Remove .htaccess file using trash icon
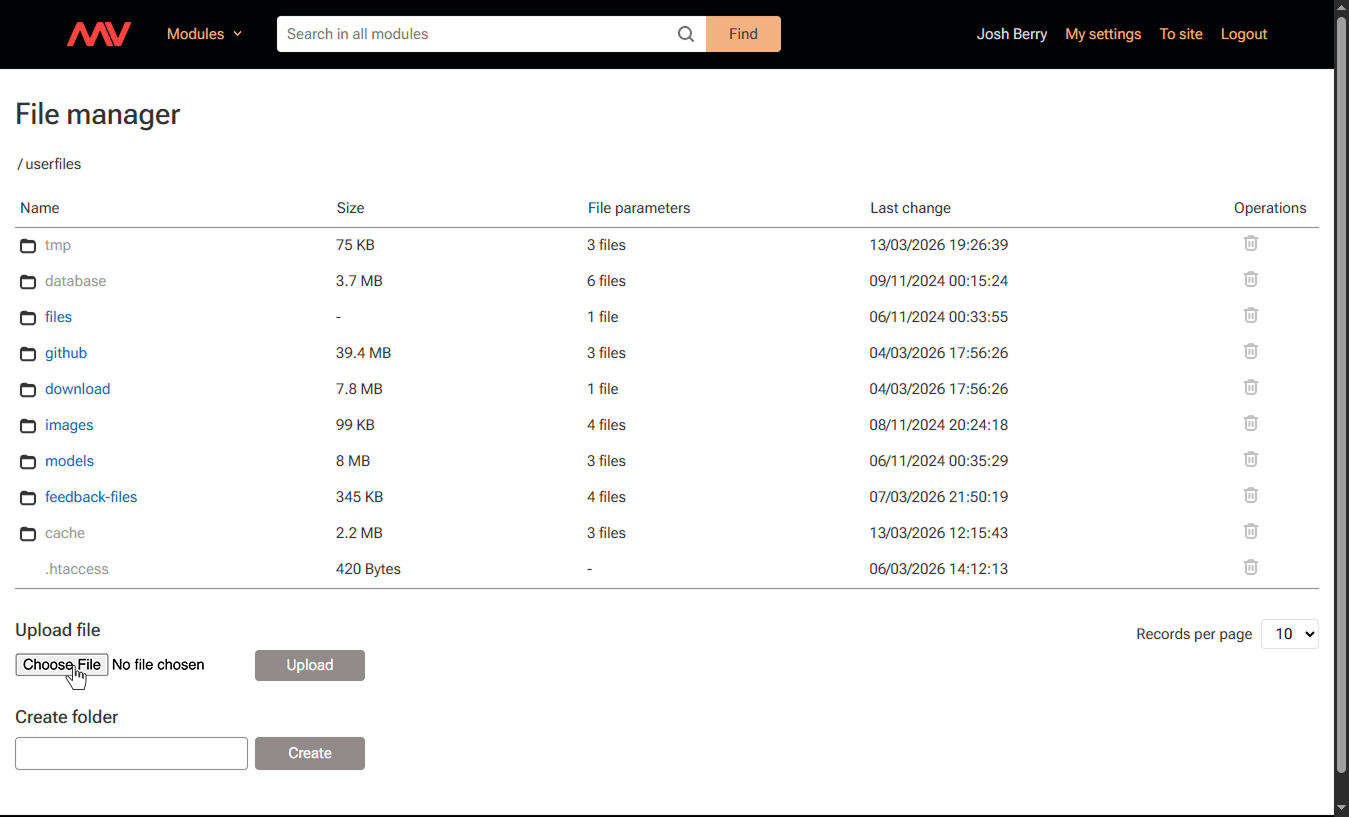The height and width of the screenshot is (817, 1349). click(1250, 567)
